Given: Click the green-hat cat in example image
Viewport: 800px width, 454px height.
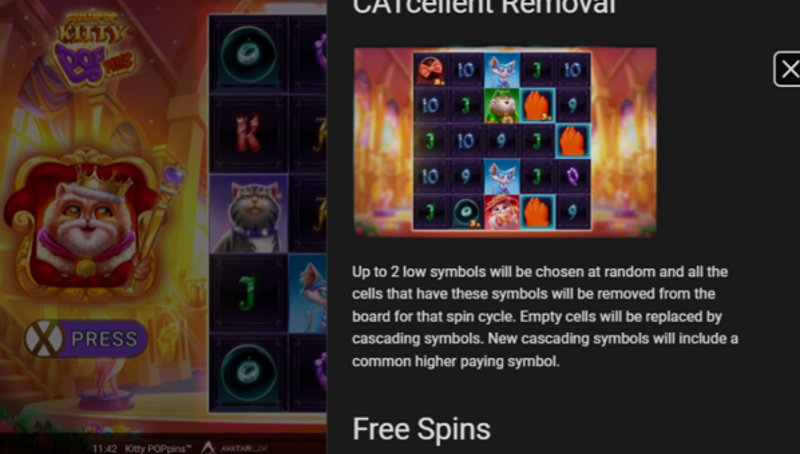Looking at the screenshot, I should click(502, 106).
